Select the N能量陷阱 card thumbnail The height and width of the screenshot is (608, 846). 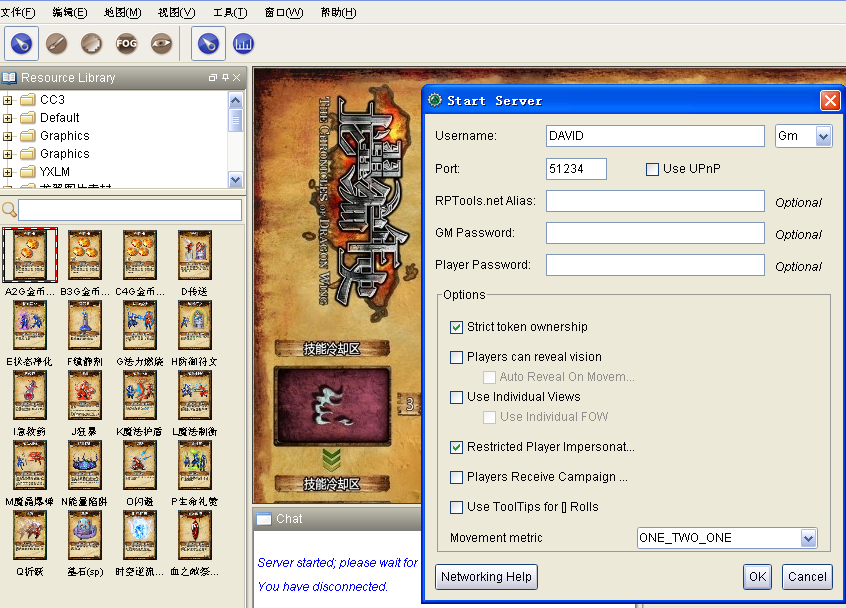tap(85, 465)
